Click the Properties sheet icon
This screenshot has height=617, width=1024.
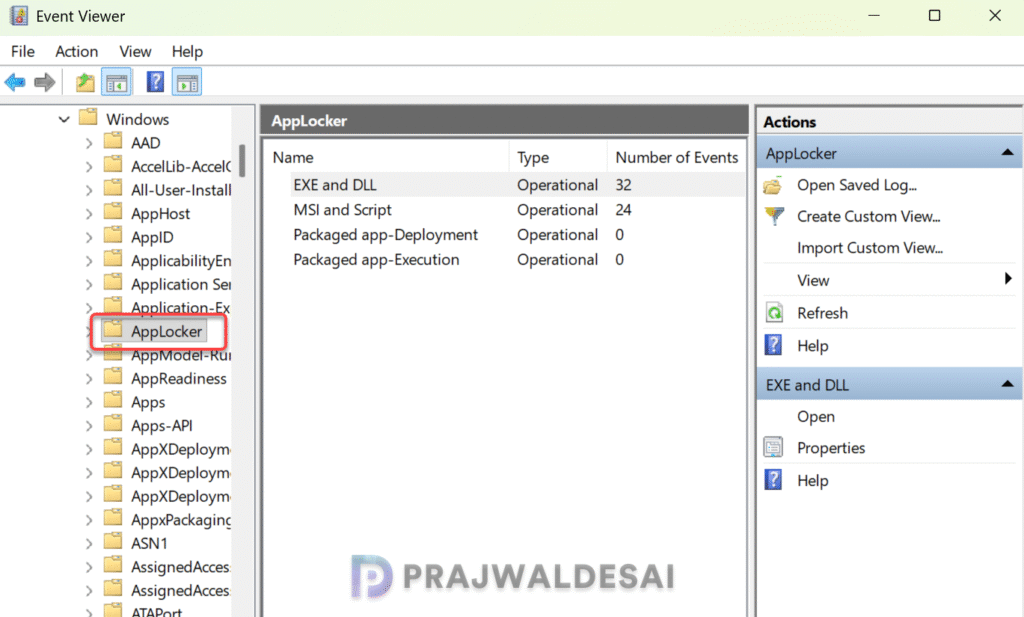pos(773,447)
